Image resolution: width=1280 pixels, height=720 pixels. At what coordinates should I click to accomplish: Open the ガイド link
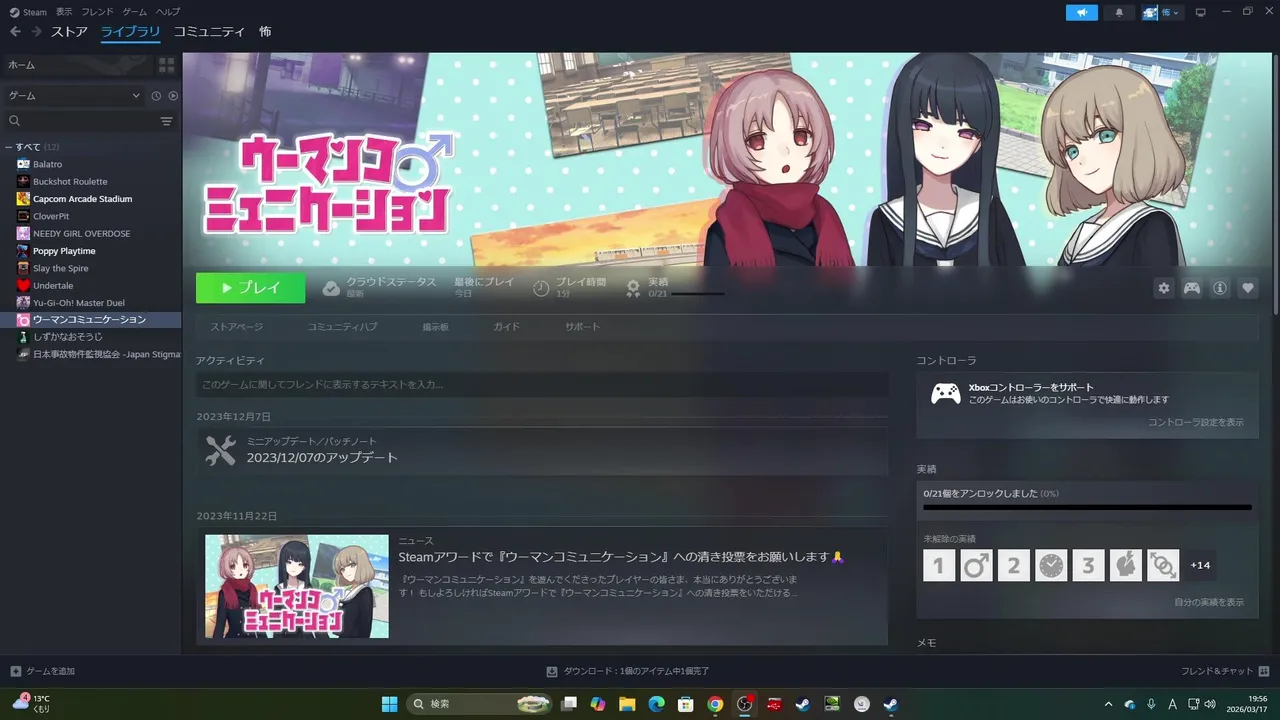pos(506,327)
